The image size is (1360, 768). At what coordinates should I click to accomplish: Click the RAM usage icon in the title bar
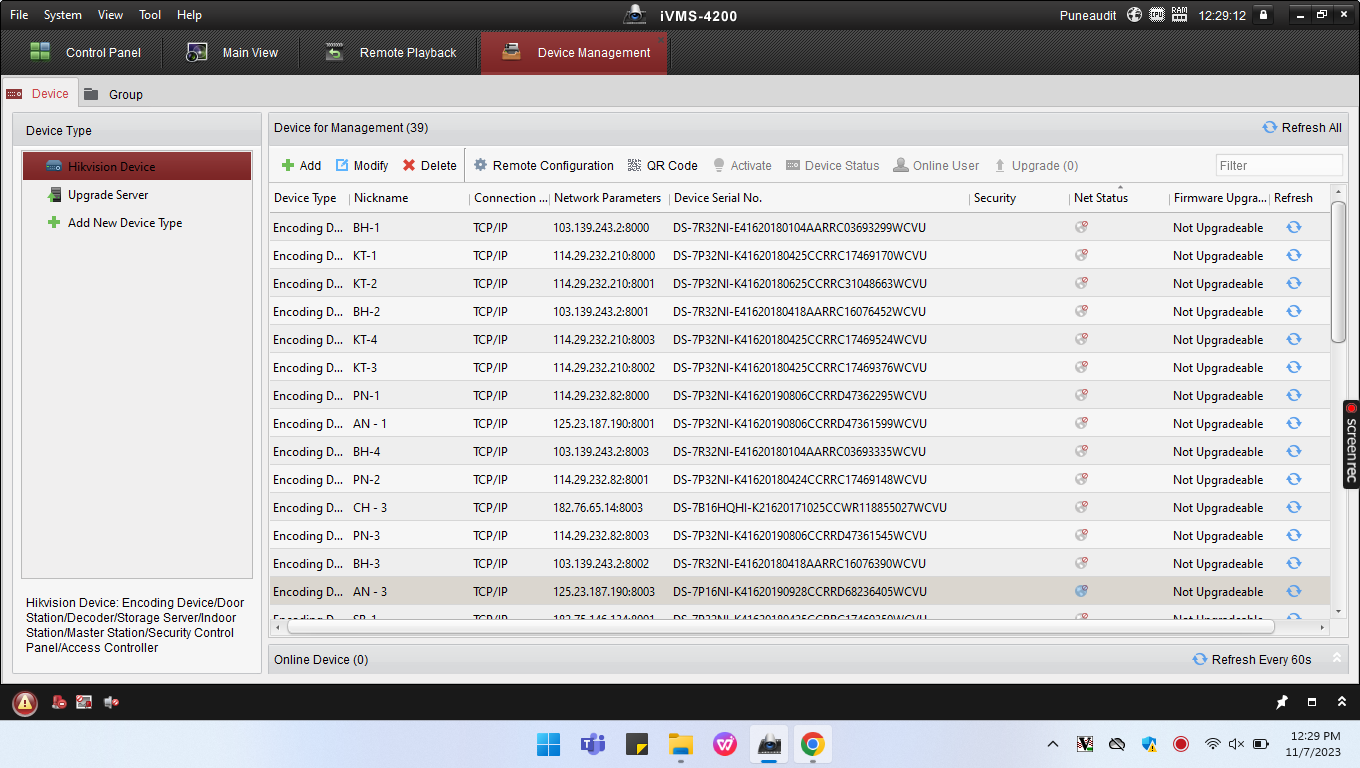coord(1180,15)
